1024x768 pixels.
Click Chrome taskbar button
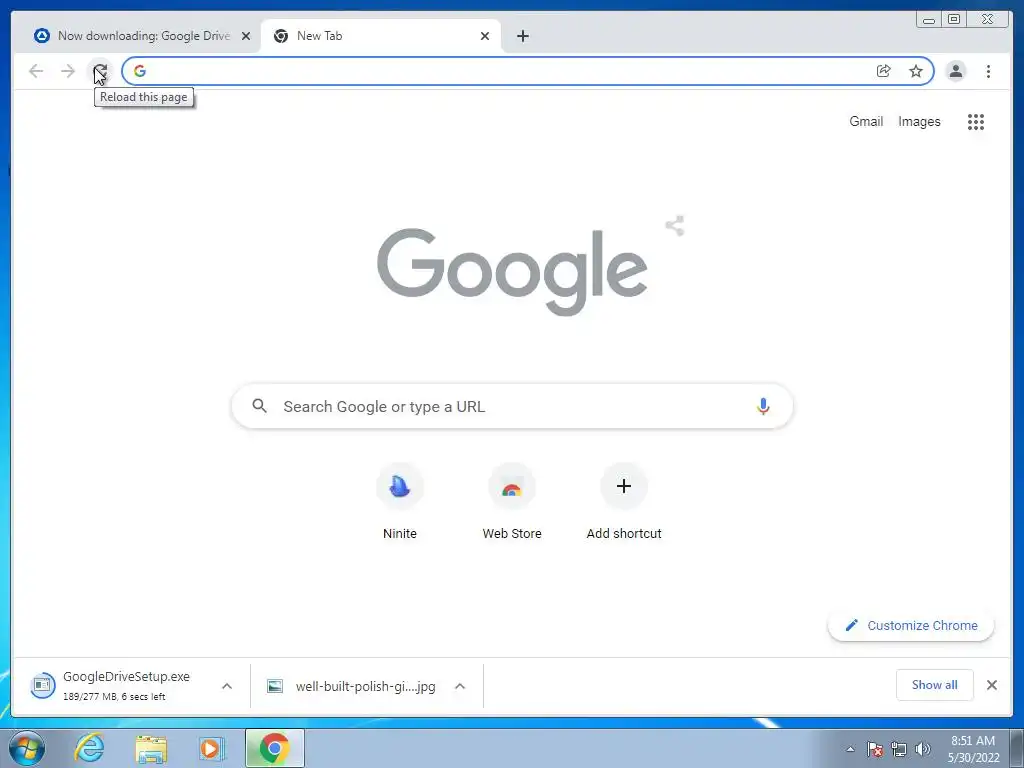point(275,748)
